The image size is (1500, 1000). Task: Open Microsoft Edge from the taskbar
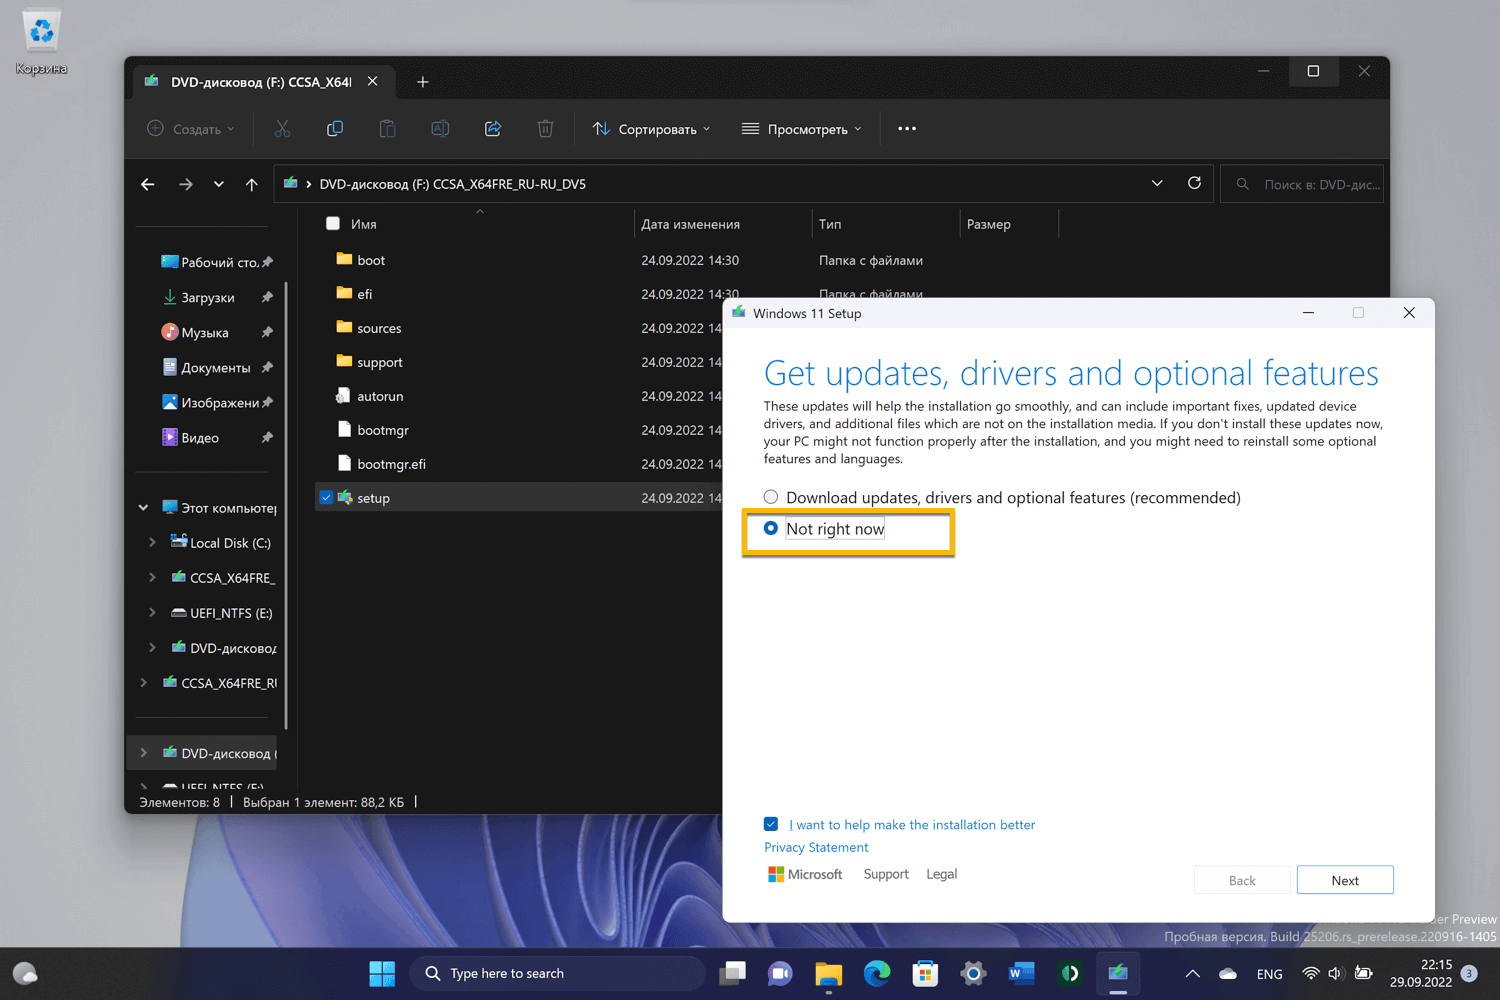[877, 973]
